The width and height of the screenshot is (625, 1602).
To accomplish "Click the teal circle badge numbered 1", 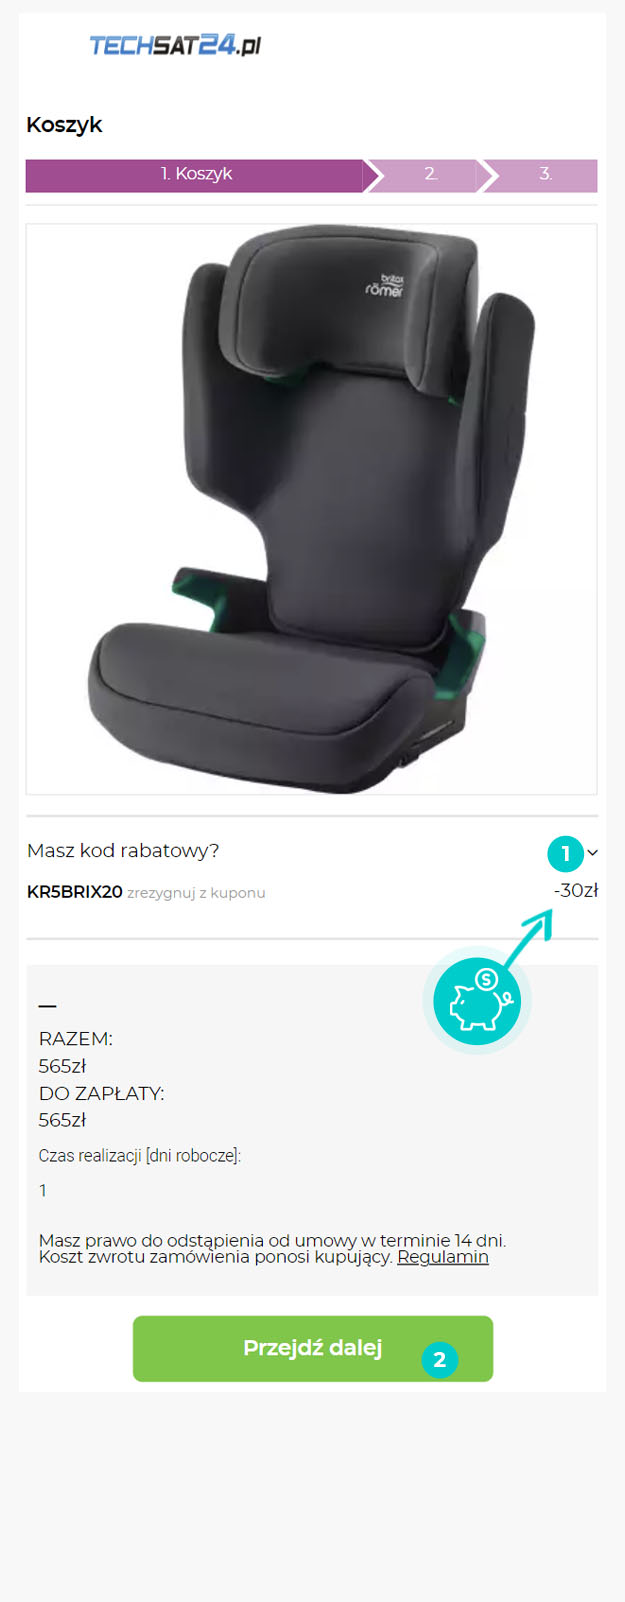I will pos(565,853).
